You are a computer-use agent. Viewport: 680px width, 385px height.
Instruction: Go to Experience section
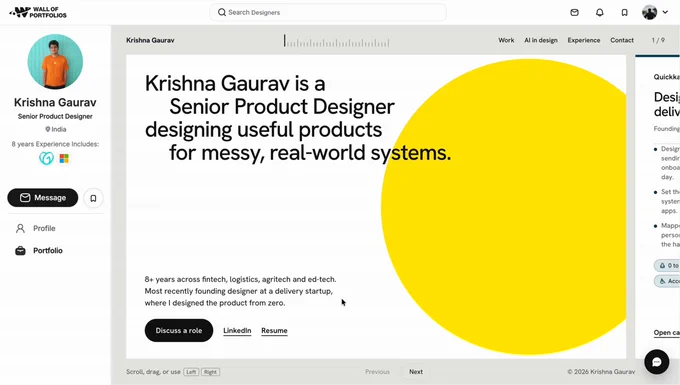[584, 40]
